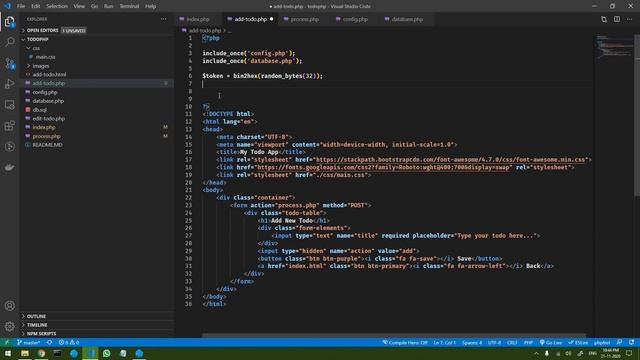
Task: Open the Manage gear icon
Action: (9, 326)
